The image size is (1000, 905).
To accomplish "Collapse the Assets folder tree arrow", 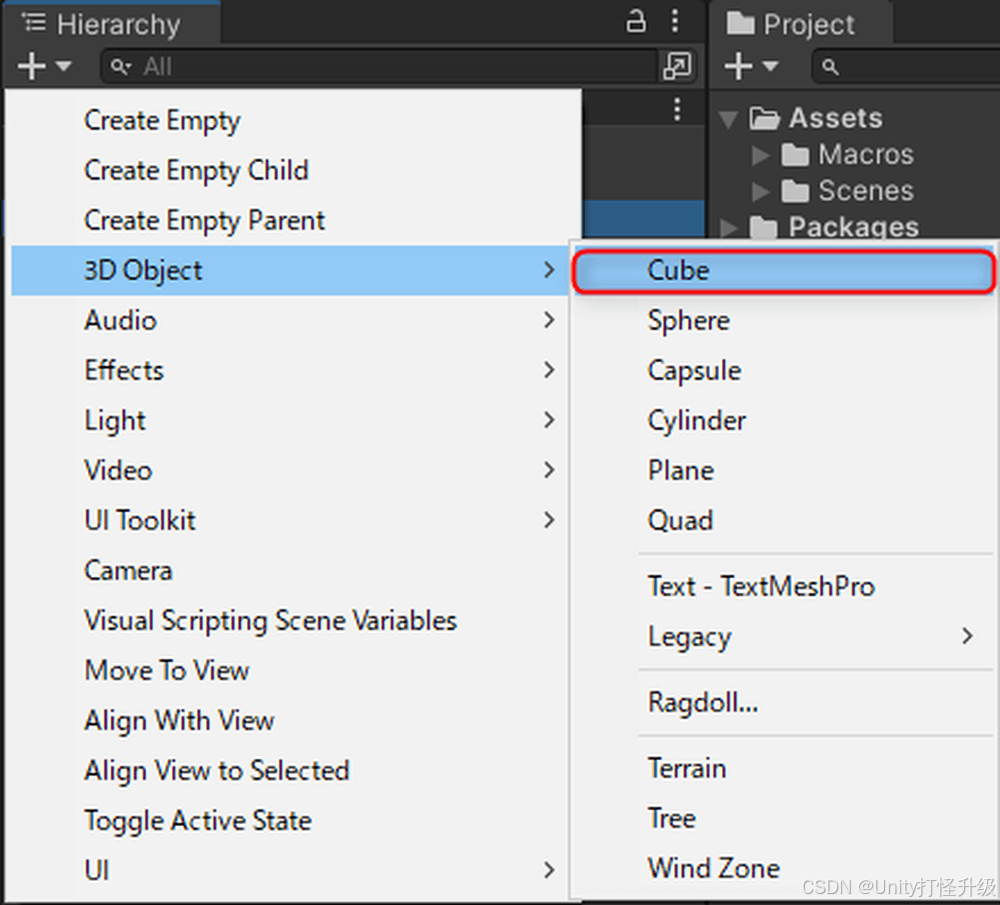I will (728, 119).
